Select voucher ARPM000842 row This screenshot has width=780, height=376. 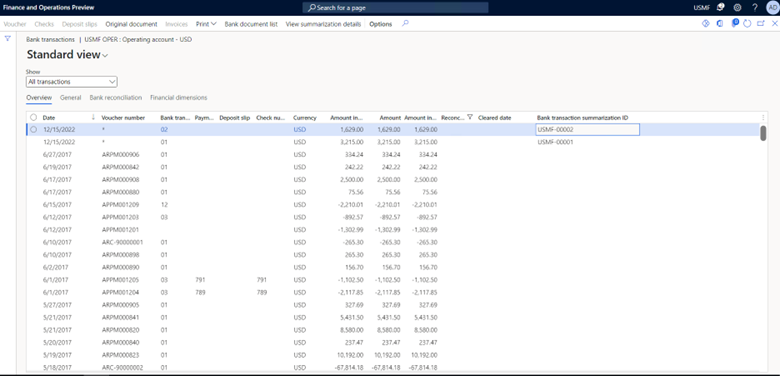pos(394,167)
